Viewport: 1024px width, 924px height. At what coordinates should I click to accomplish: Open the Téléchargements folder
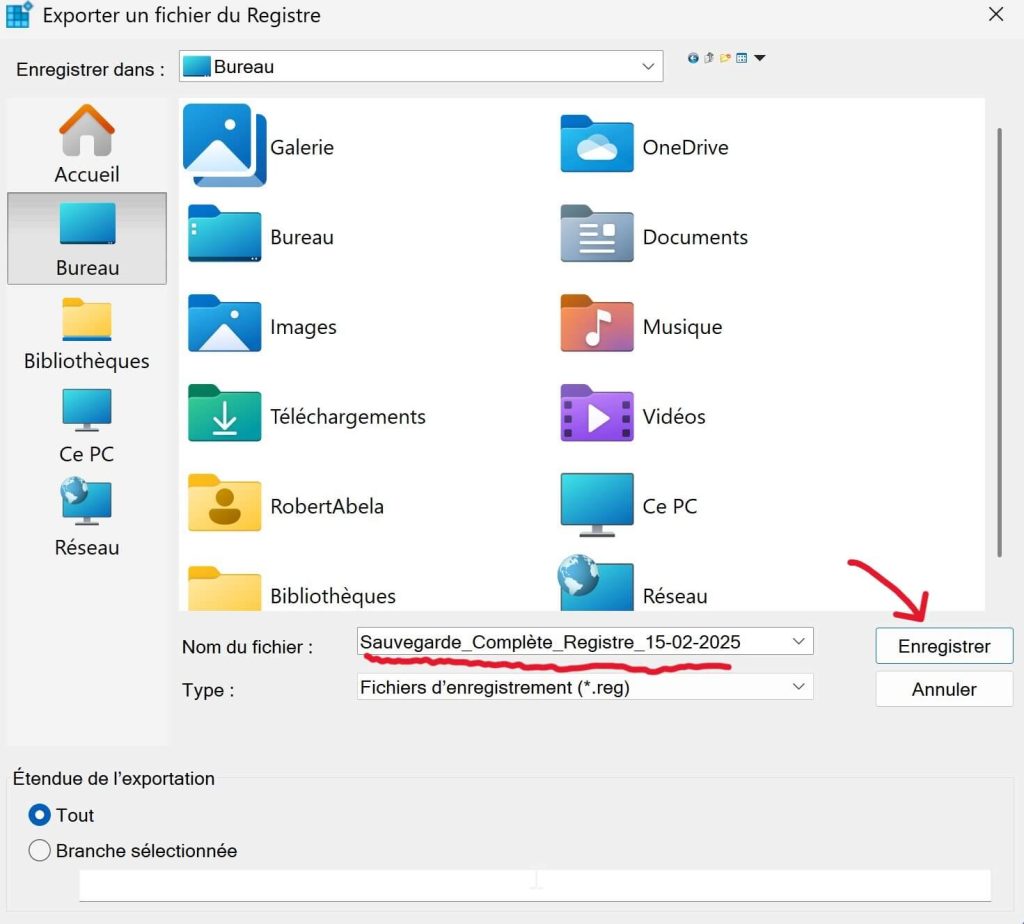tap(348, 416)
